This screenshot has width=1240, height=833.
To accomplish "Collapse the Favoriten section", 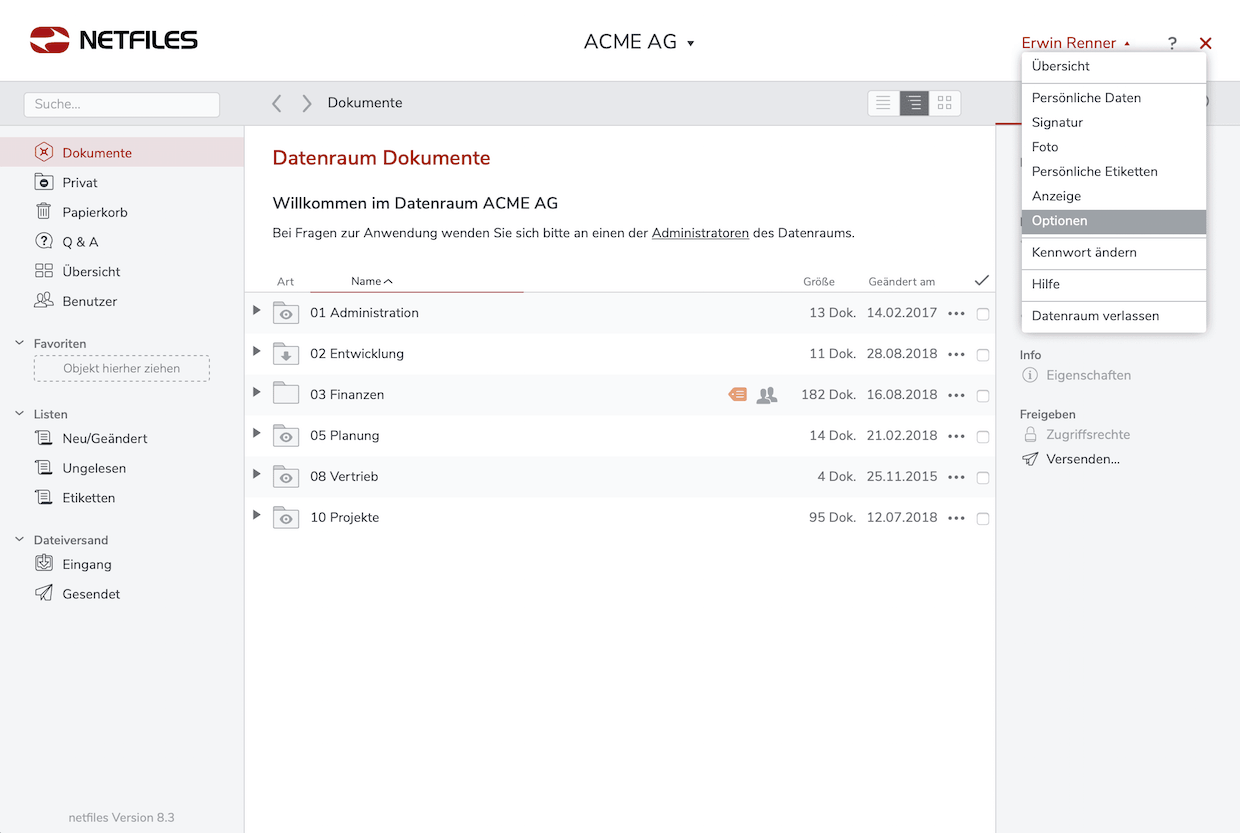I will tap(19, 343).
